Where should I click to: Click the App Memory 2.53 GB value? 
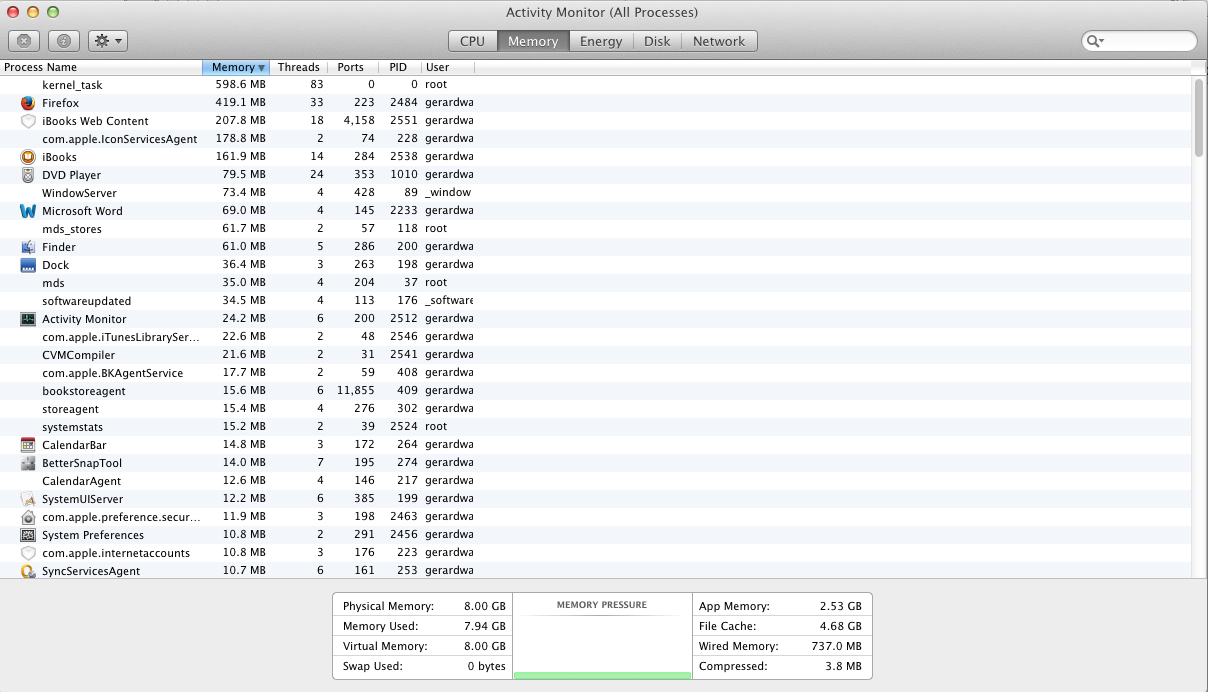839,606
